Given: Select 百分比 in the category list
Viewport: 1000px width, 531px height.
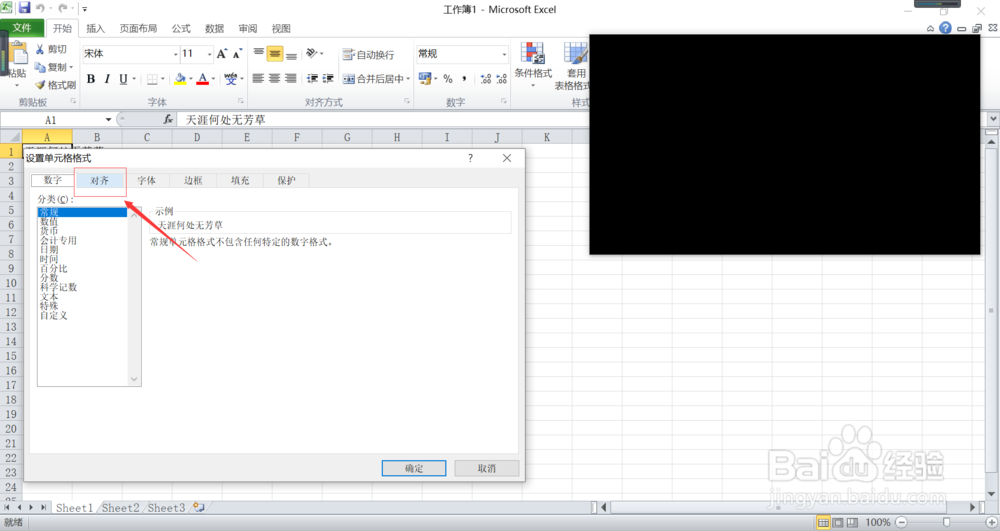Looking at the screenshot, I should 54,268.
